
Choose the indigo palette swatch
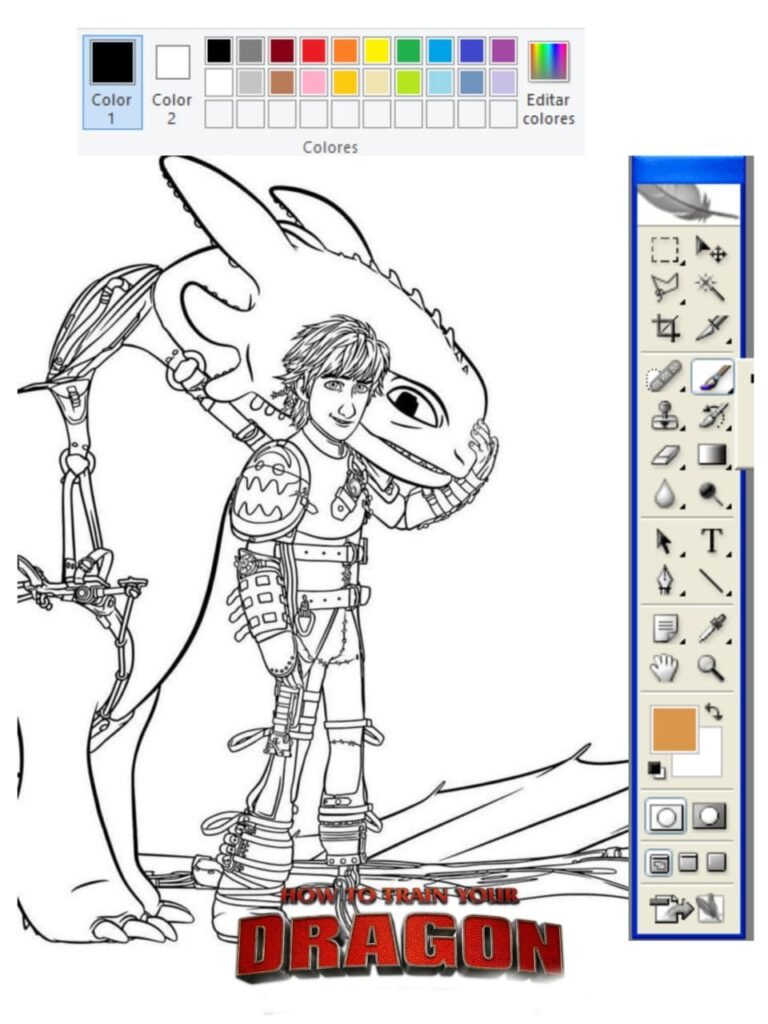(472, 51)
